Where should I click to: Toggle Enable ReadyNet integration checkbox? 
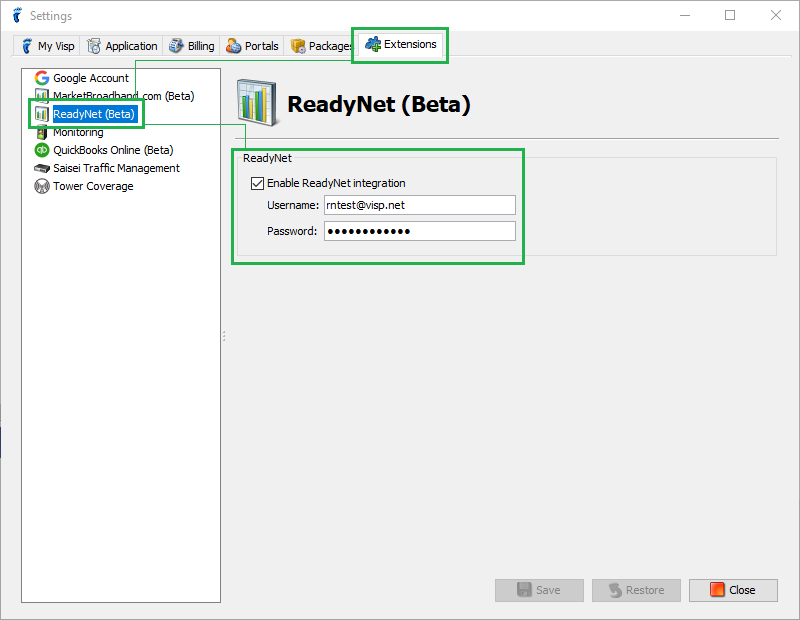(258, 183)
